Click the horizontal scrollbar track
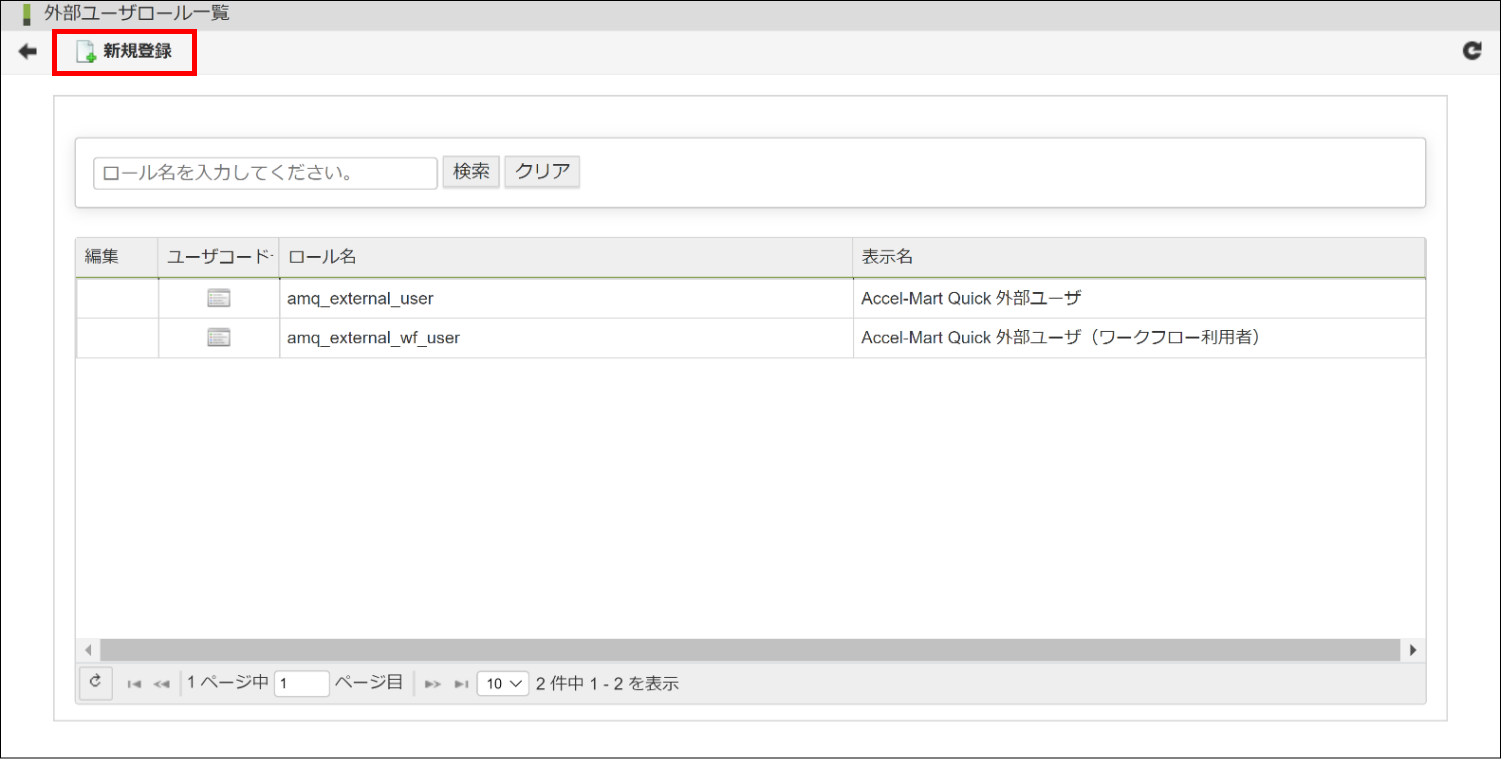The width and height of the screenshot is (1501, 759). (750, 650)
